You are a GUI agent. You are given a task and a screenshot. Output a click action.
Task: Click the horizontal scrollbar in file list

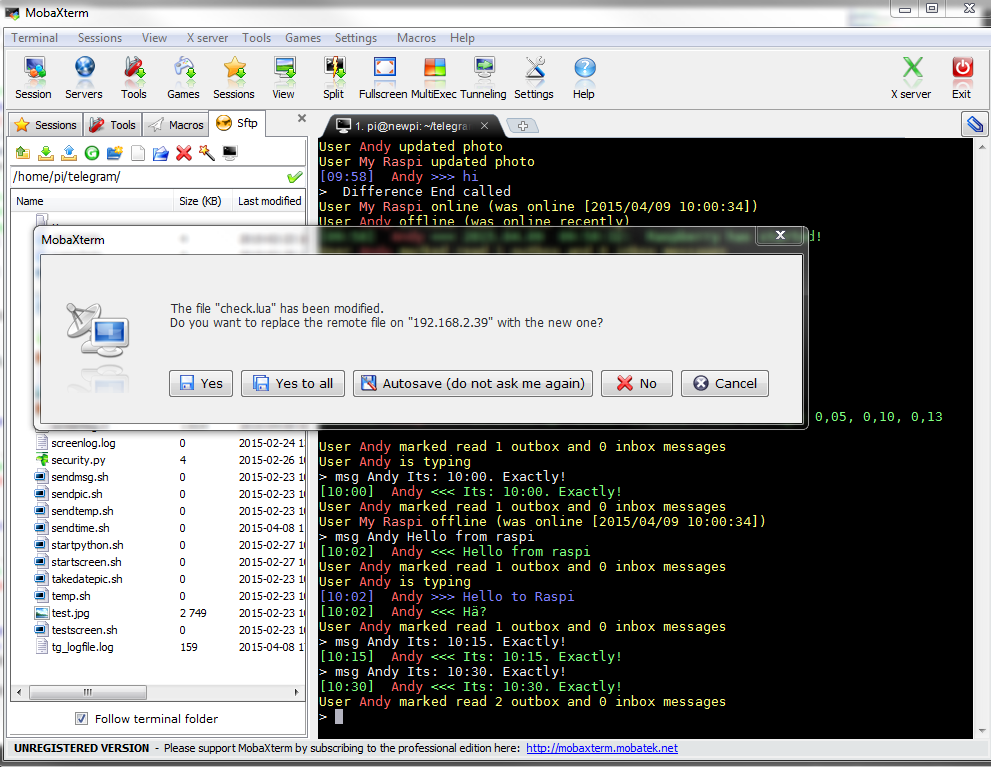point(88,692)
